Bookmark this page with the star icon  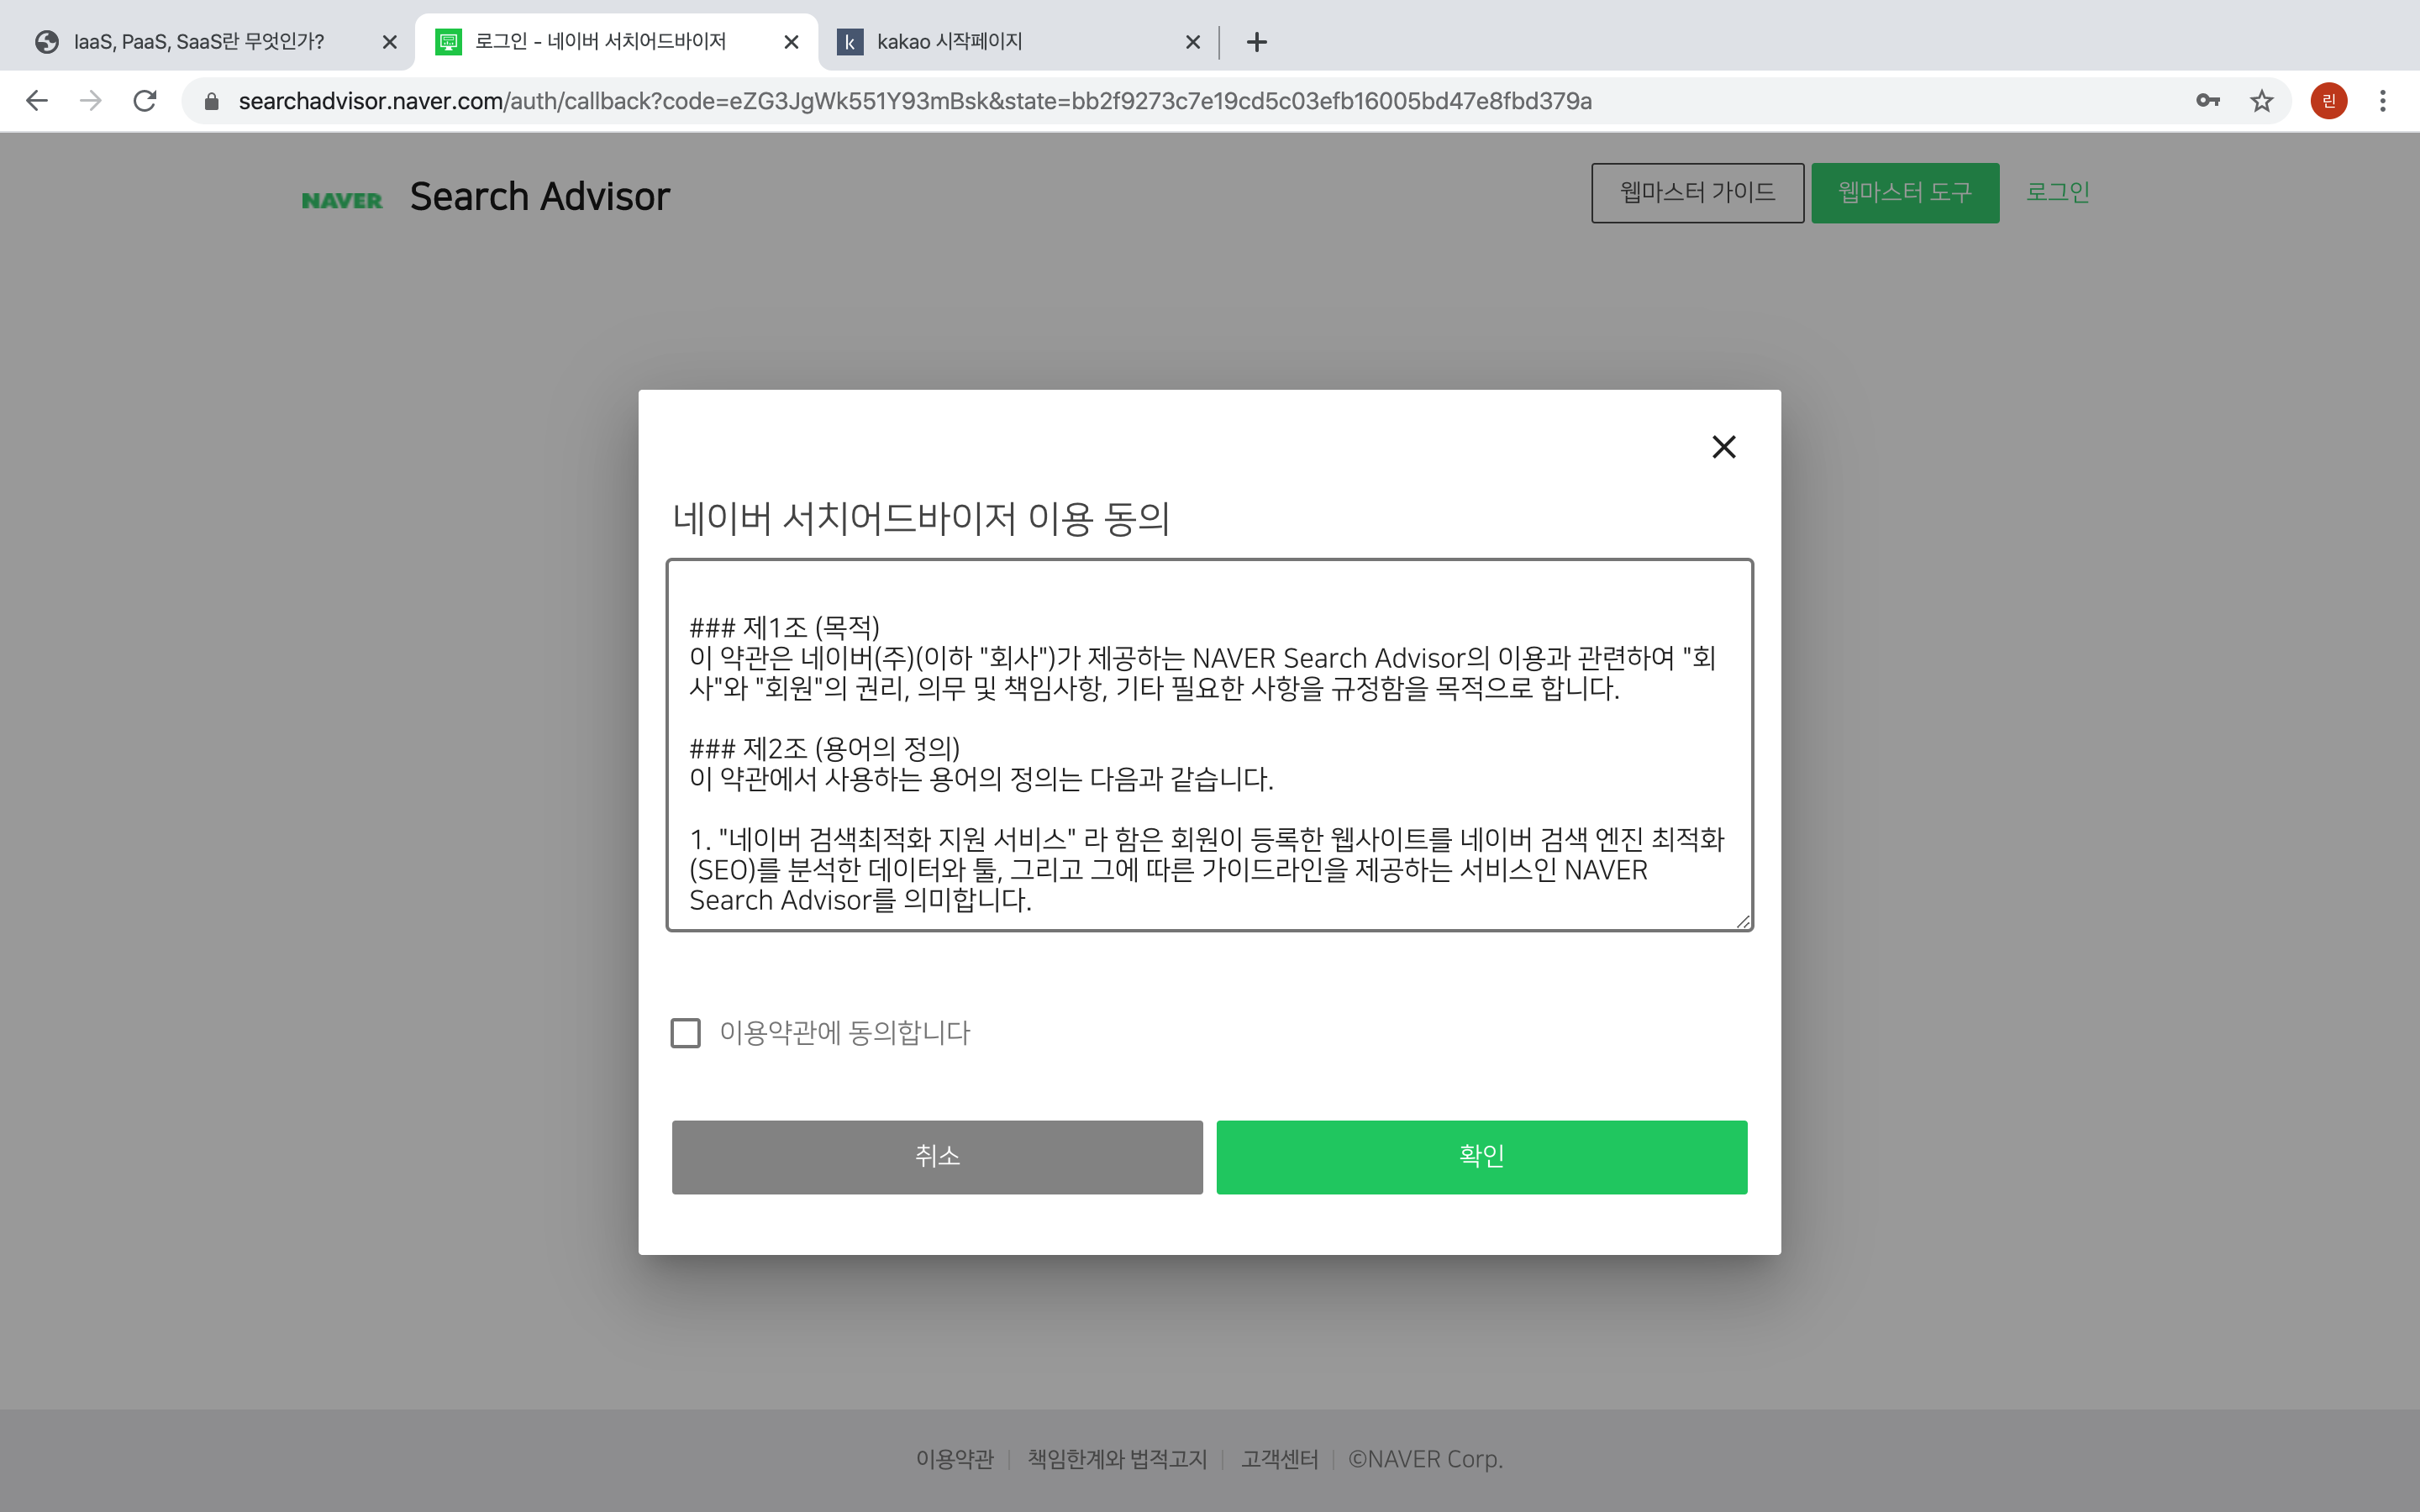[x=2261, y=101]
